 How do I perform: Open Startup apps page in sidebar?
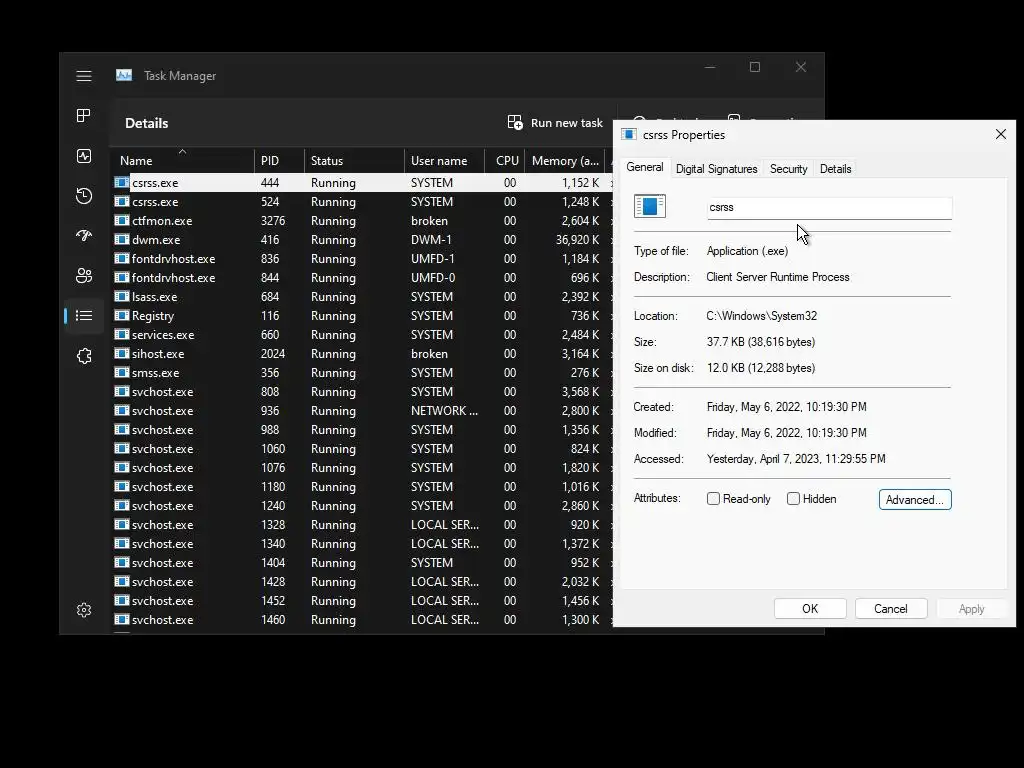click(84, 236)
